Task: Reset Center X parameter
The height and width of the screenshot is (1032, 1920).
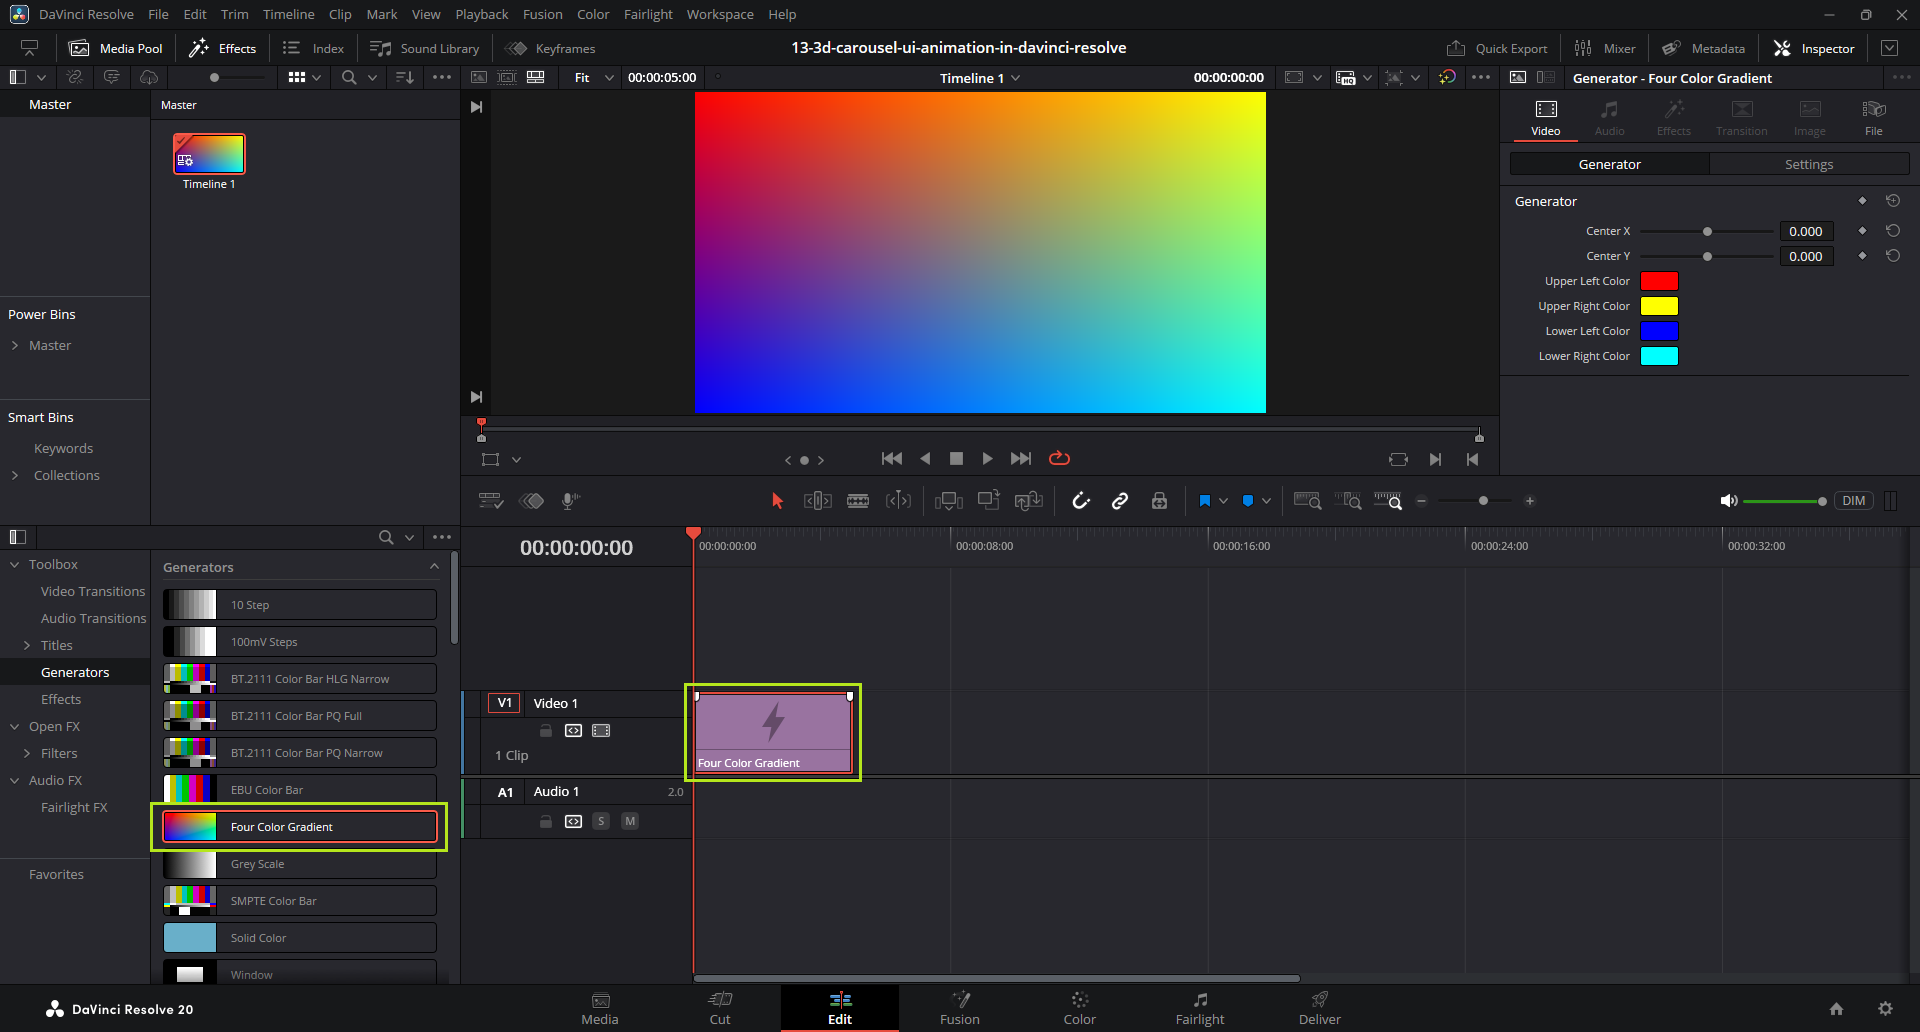Action: point(1892,231)
